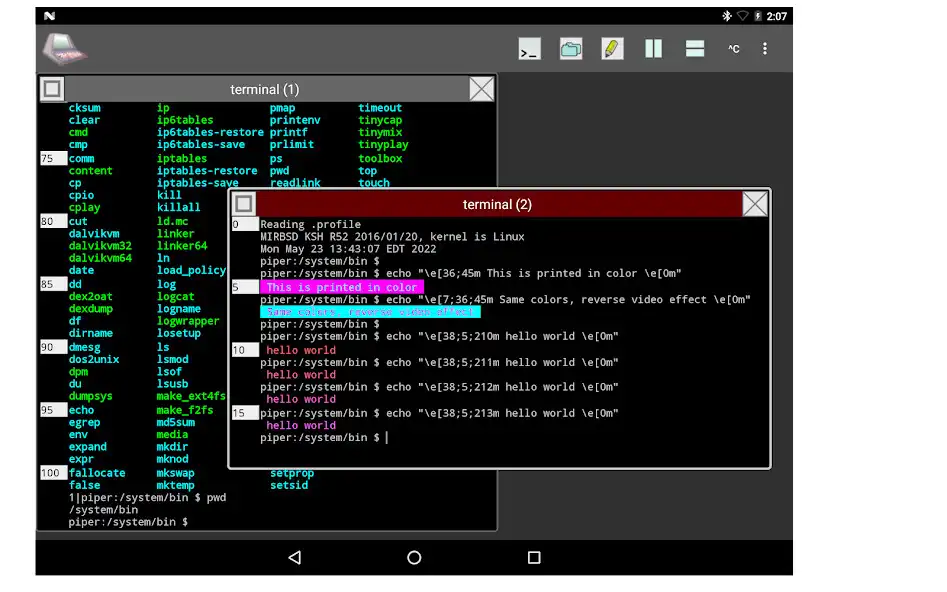Viewport: 947px width, 592px height.
Task: Send Ctrl-C with the ^C button
Action: tap(733, 49)
